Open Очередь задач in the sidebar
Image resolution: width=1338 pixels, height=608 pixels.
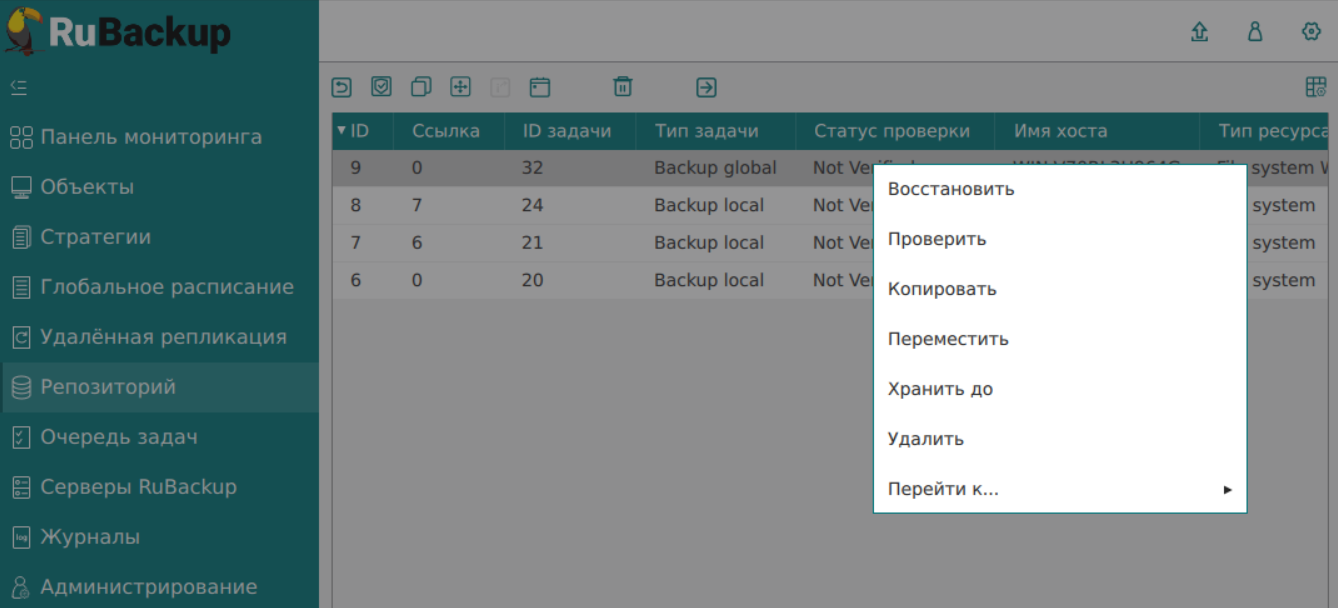click(x=118, y=437)
